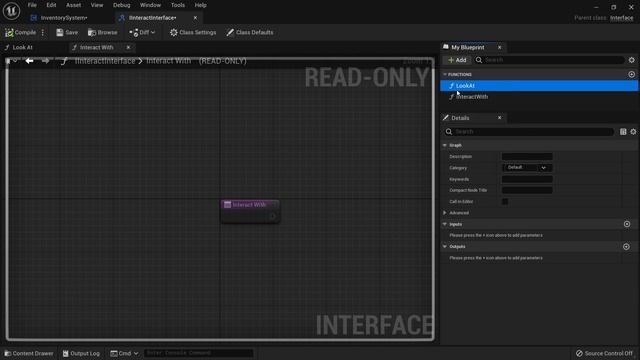Click the InteractInterface breadcrumb

[x=105, y=61]
